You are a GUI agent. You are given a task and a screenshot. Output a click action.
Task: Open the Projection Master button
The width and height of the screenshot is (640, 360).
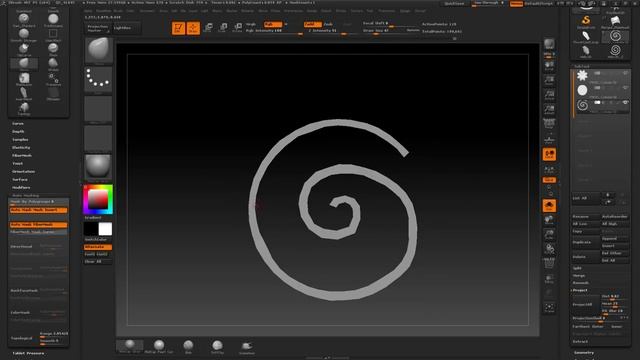(98, 28)
